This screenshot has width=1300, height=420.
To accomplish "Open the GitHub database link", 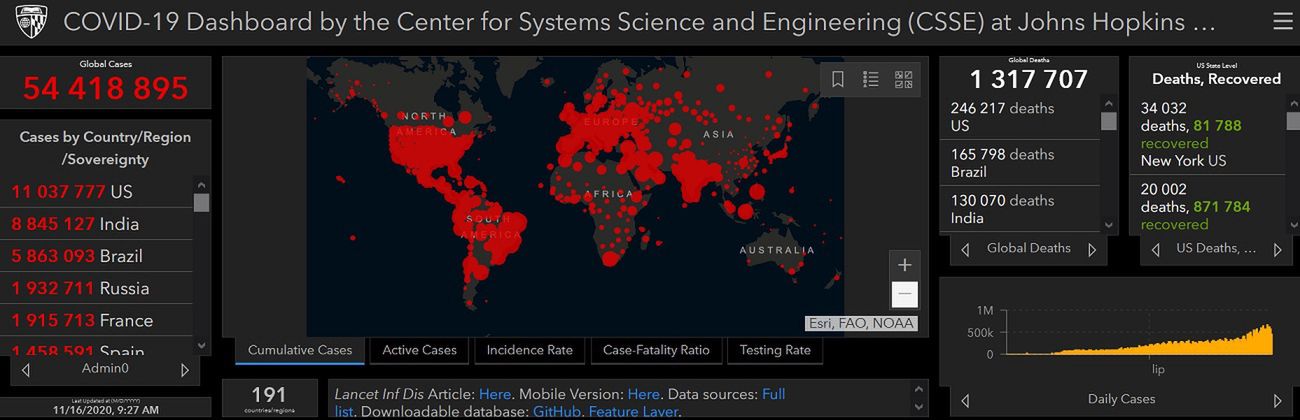I will [556, 412].
